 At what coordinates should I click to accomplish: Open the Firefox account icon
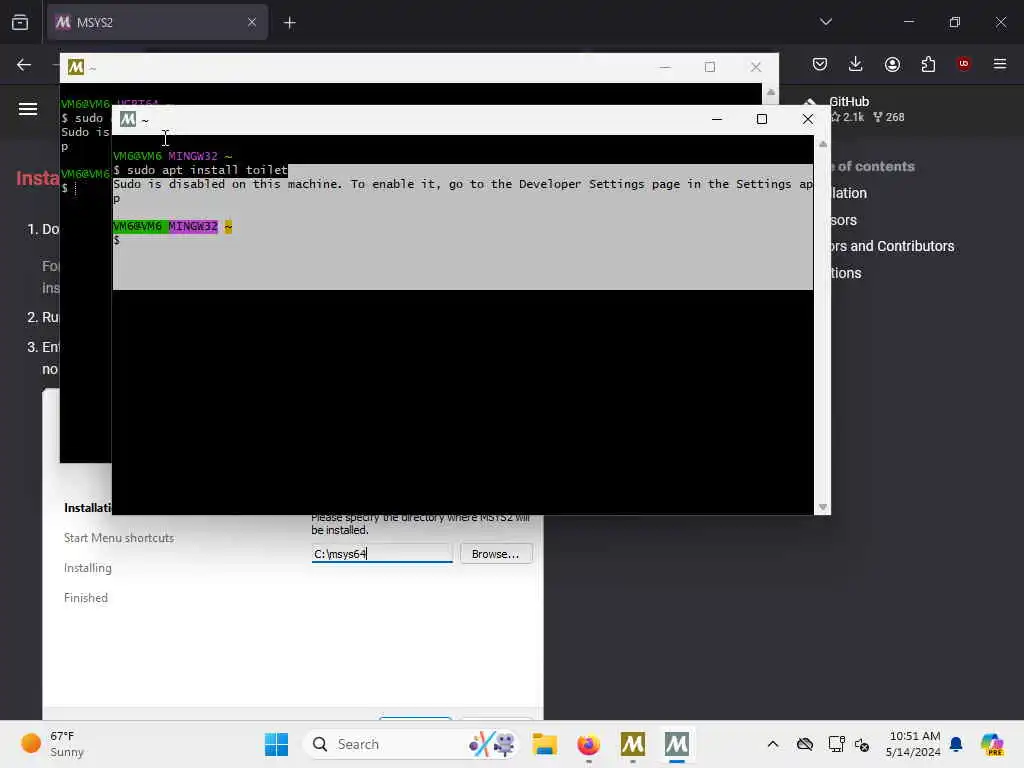pos(892,64)
